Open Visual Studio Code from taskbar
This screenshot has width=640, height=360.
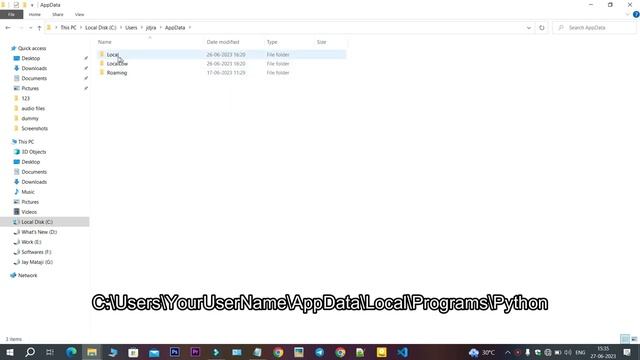click(x=402, y=352)
